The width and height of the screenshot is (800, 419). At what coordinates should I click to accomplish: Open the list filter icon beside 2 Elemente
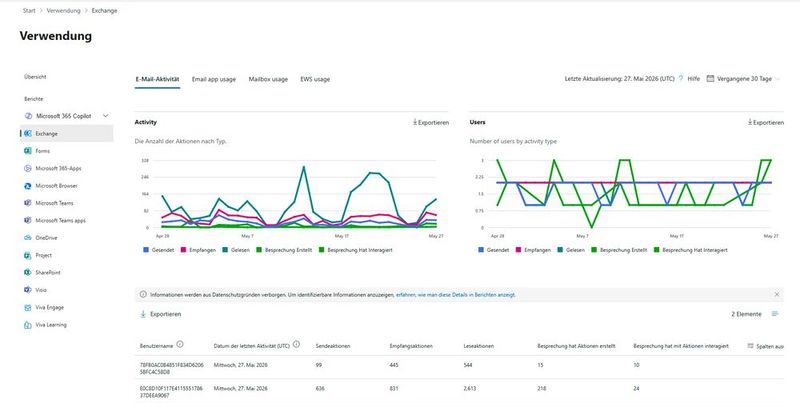[x=775, y=314]
